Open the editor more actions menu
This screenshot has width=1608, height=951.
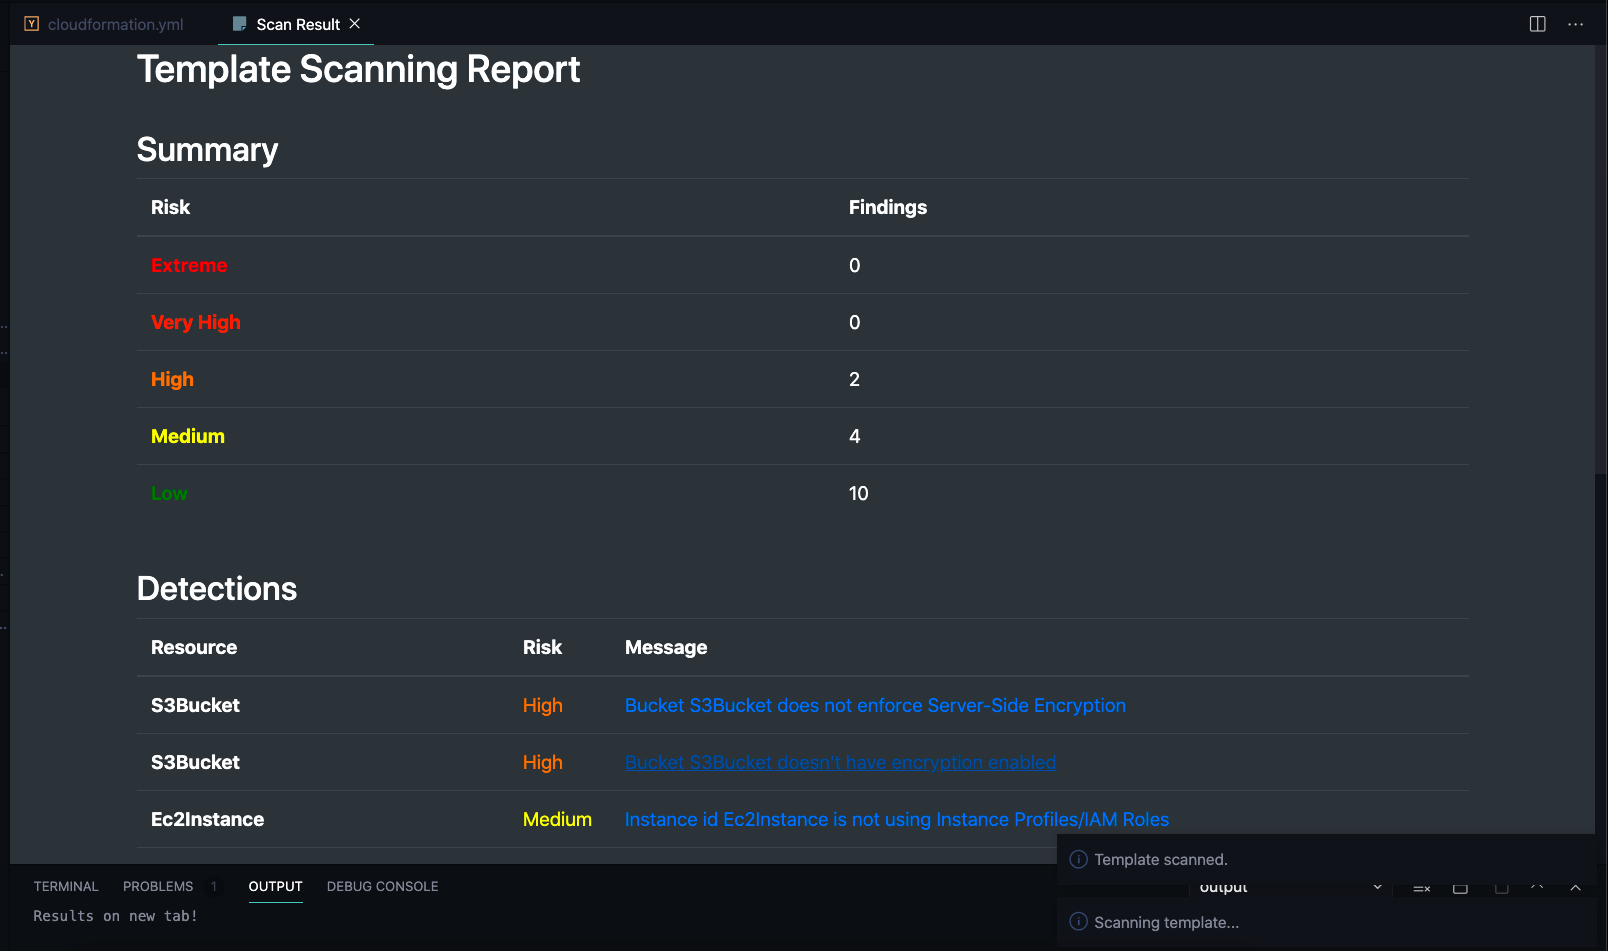pyautogui.click(x=1575, y=24)
